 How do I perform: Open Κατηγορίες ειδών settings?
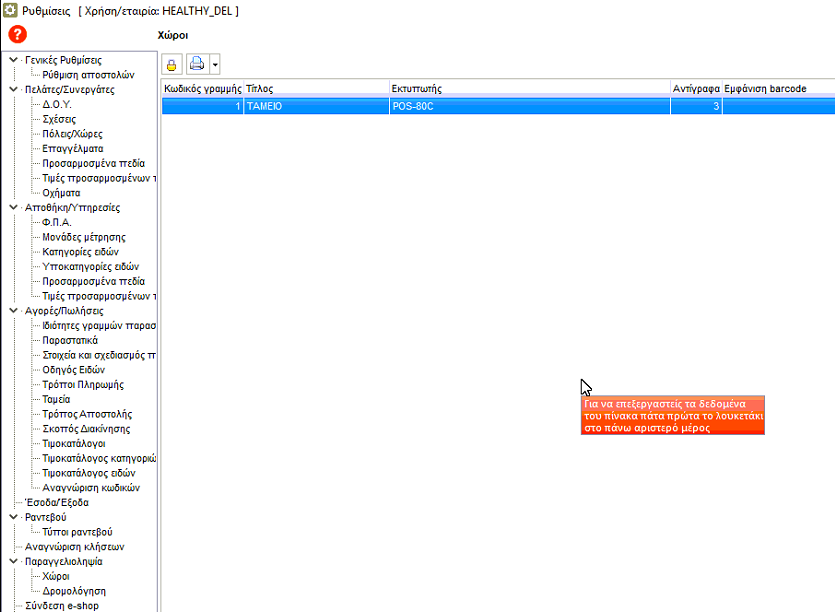(80, 252)
